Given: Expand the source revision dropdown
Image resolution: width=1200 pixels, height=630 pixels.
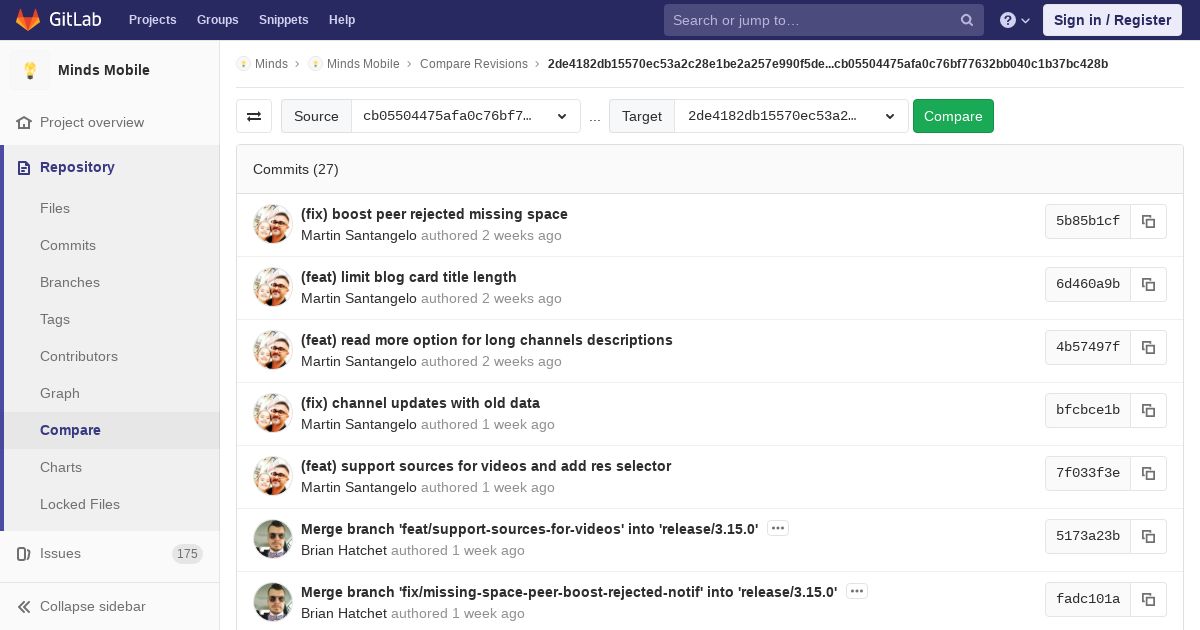Looking at the screenshot, I should click(466, 116).
